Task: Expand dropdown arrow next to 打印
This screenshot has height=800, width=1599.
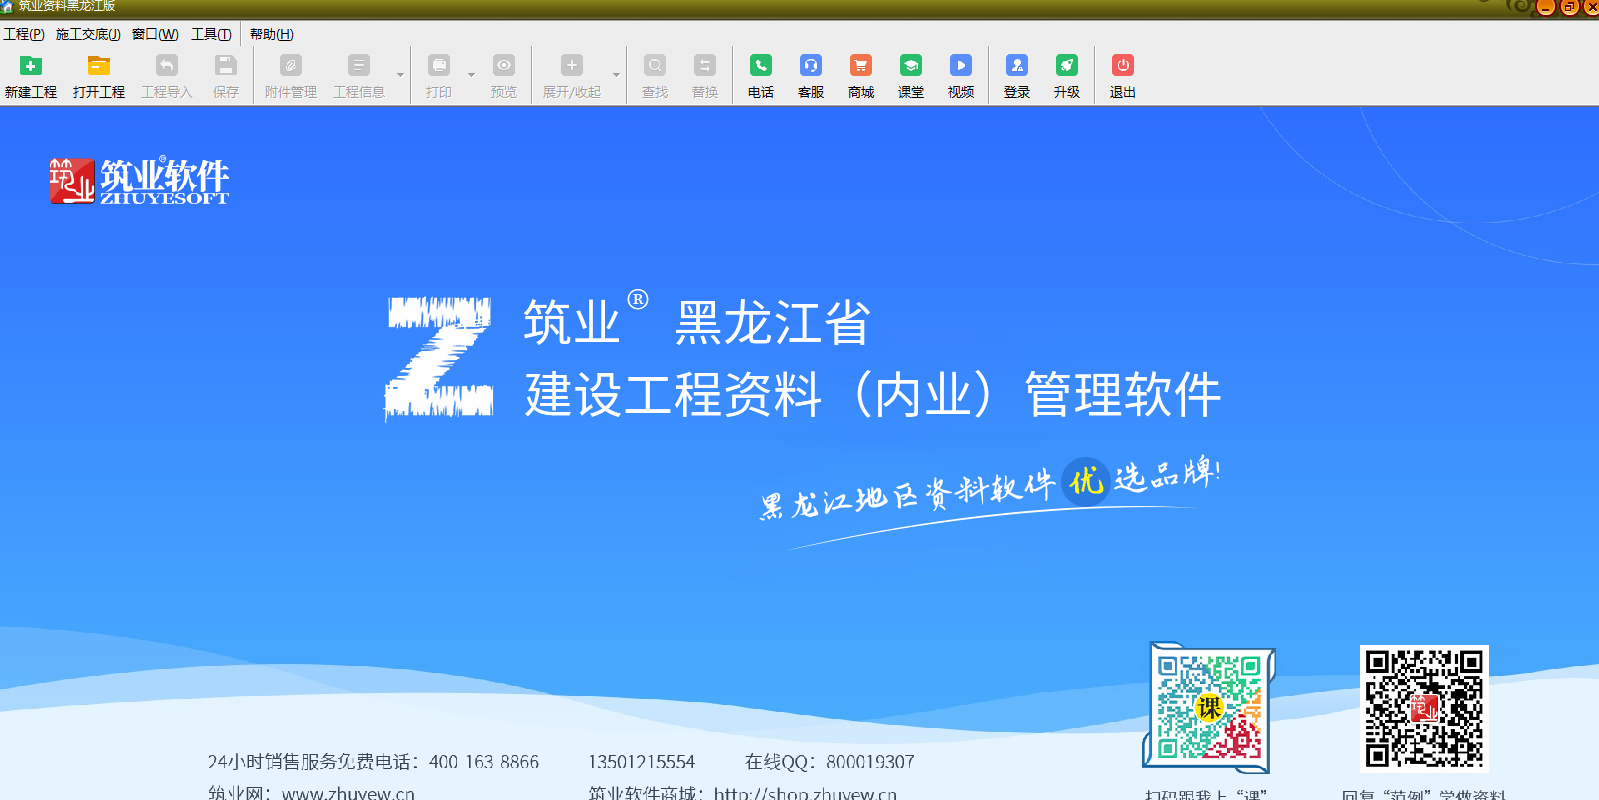Action: [x=471, y=75]
